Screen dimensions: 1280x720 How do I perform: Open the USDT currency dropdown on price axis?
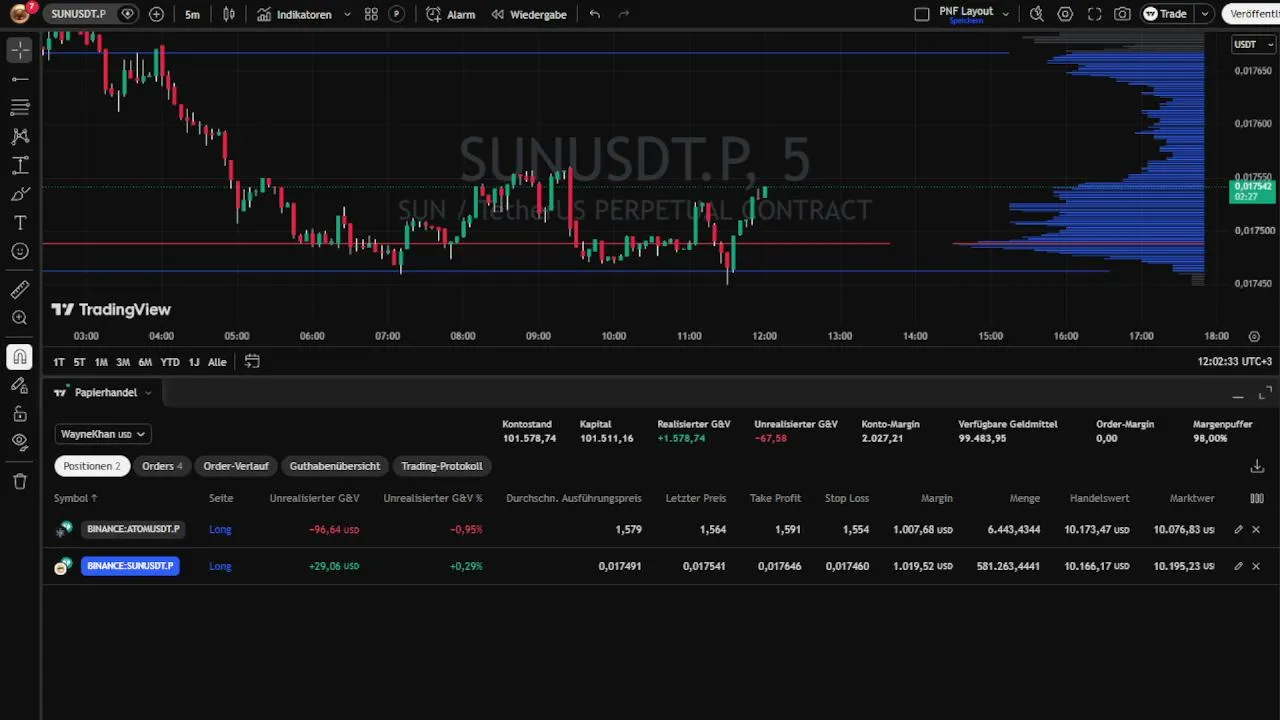tap(1253, 44)
